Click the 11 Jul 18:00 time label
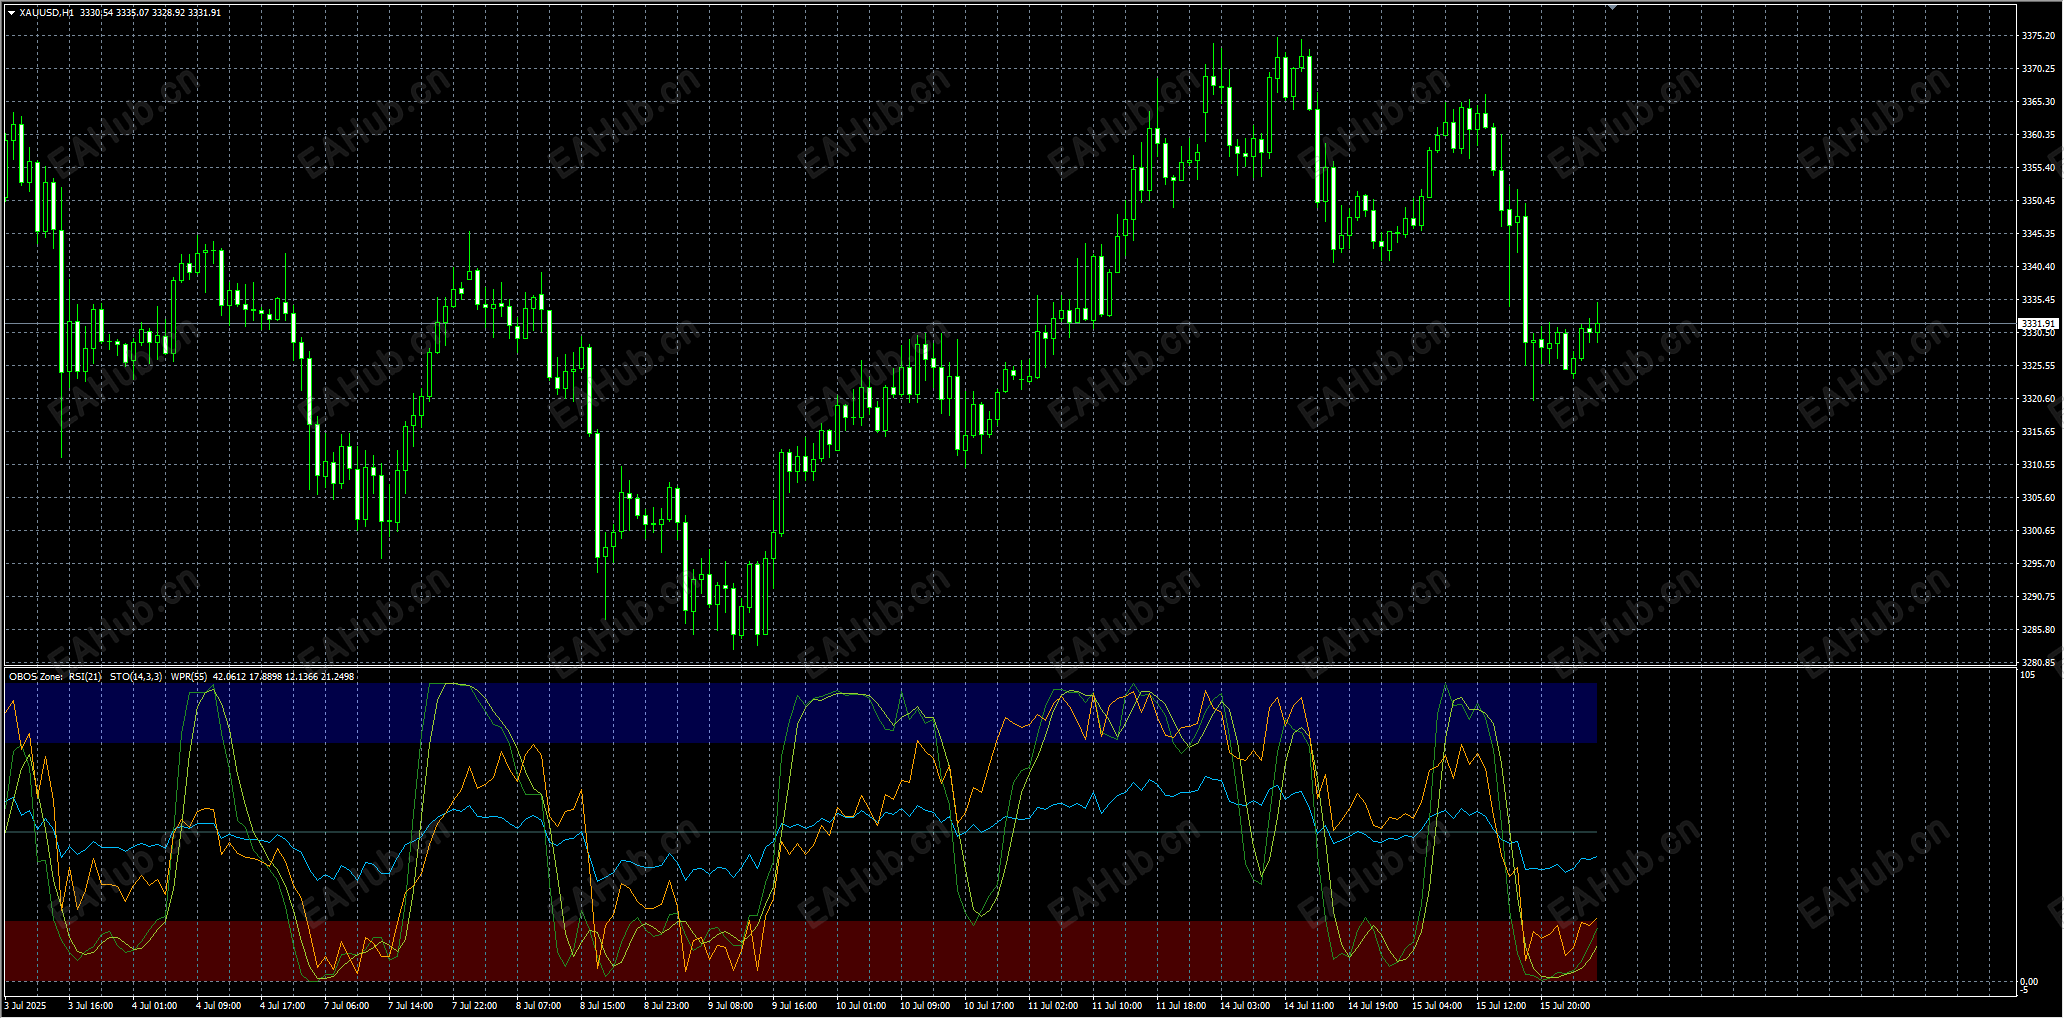 tap(1181, 1006)
